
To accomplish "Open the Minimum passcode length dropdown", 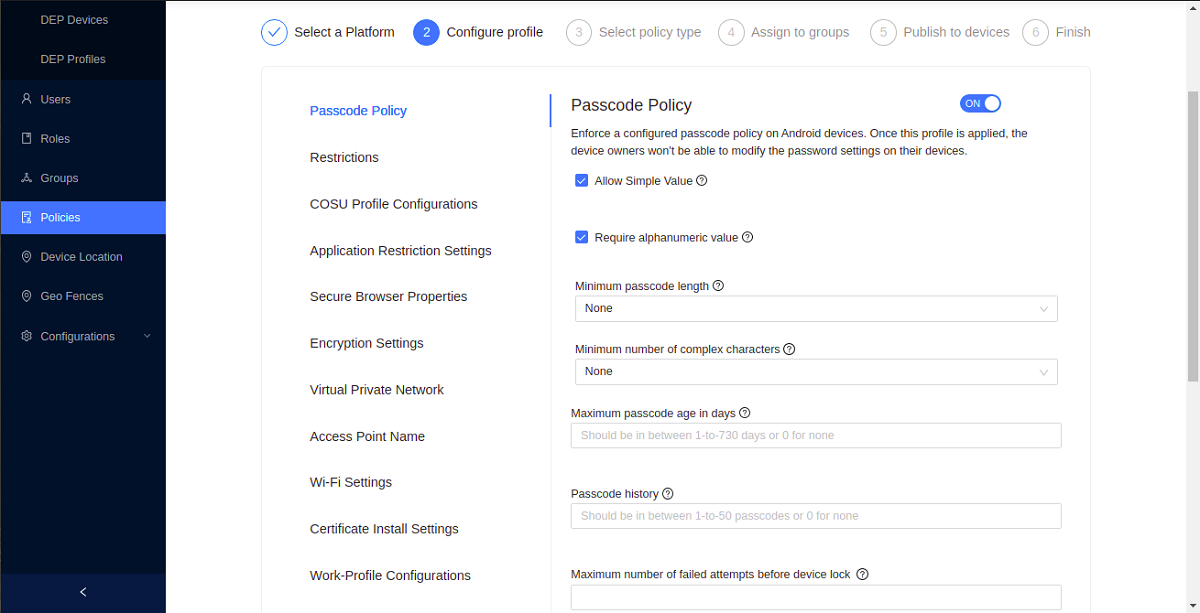I will 816,308.
